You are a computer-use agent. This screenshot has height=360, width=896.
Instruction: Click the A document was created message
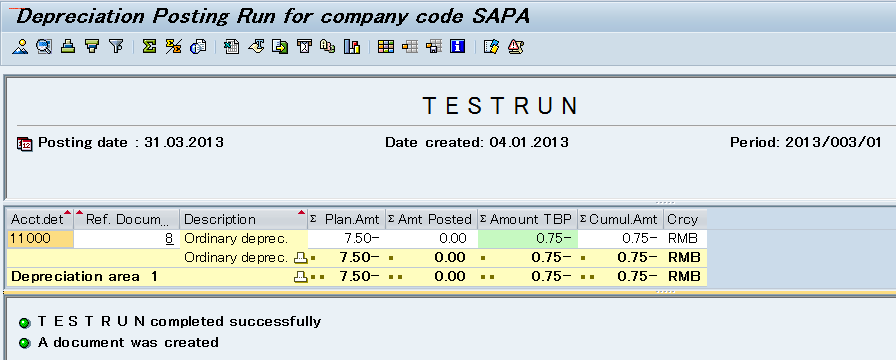pyautogui.click(x=128, y=343)
